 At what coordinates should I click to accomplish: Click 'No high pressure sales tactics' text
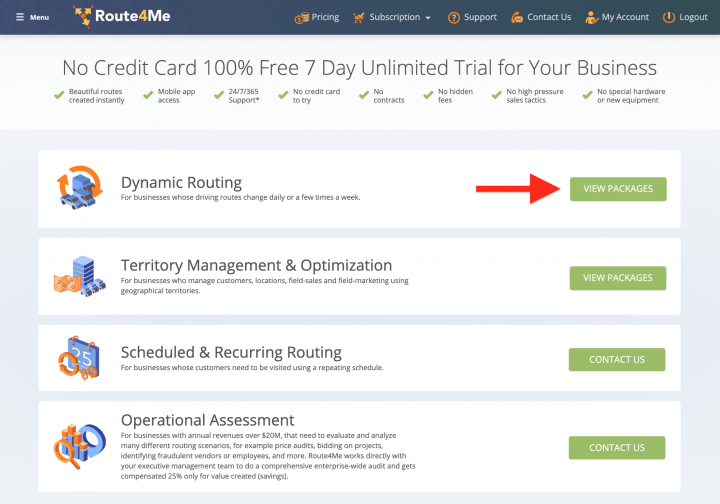[x=535, y=95]
